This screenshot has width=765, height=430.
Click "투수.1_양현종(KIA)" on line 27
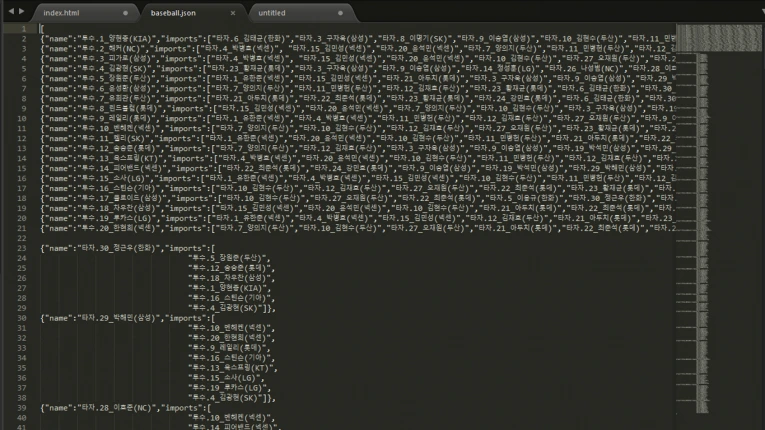(229, 288)
